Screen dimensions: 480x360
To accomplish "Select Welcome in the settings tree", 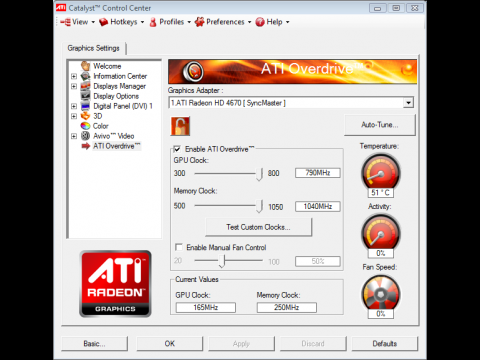I will tap(107, 66).
